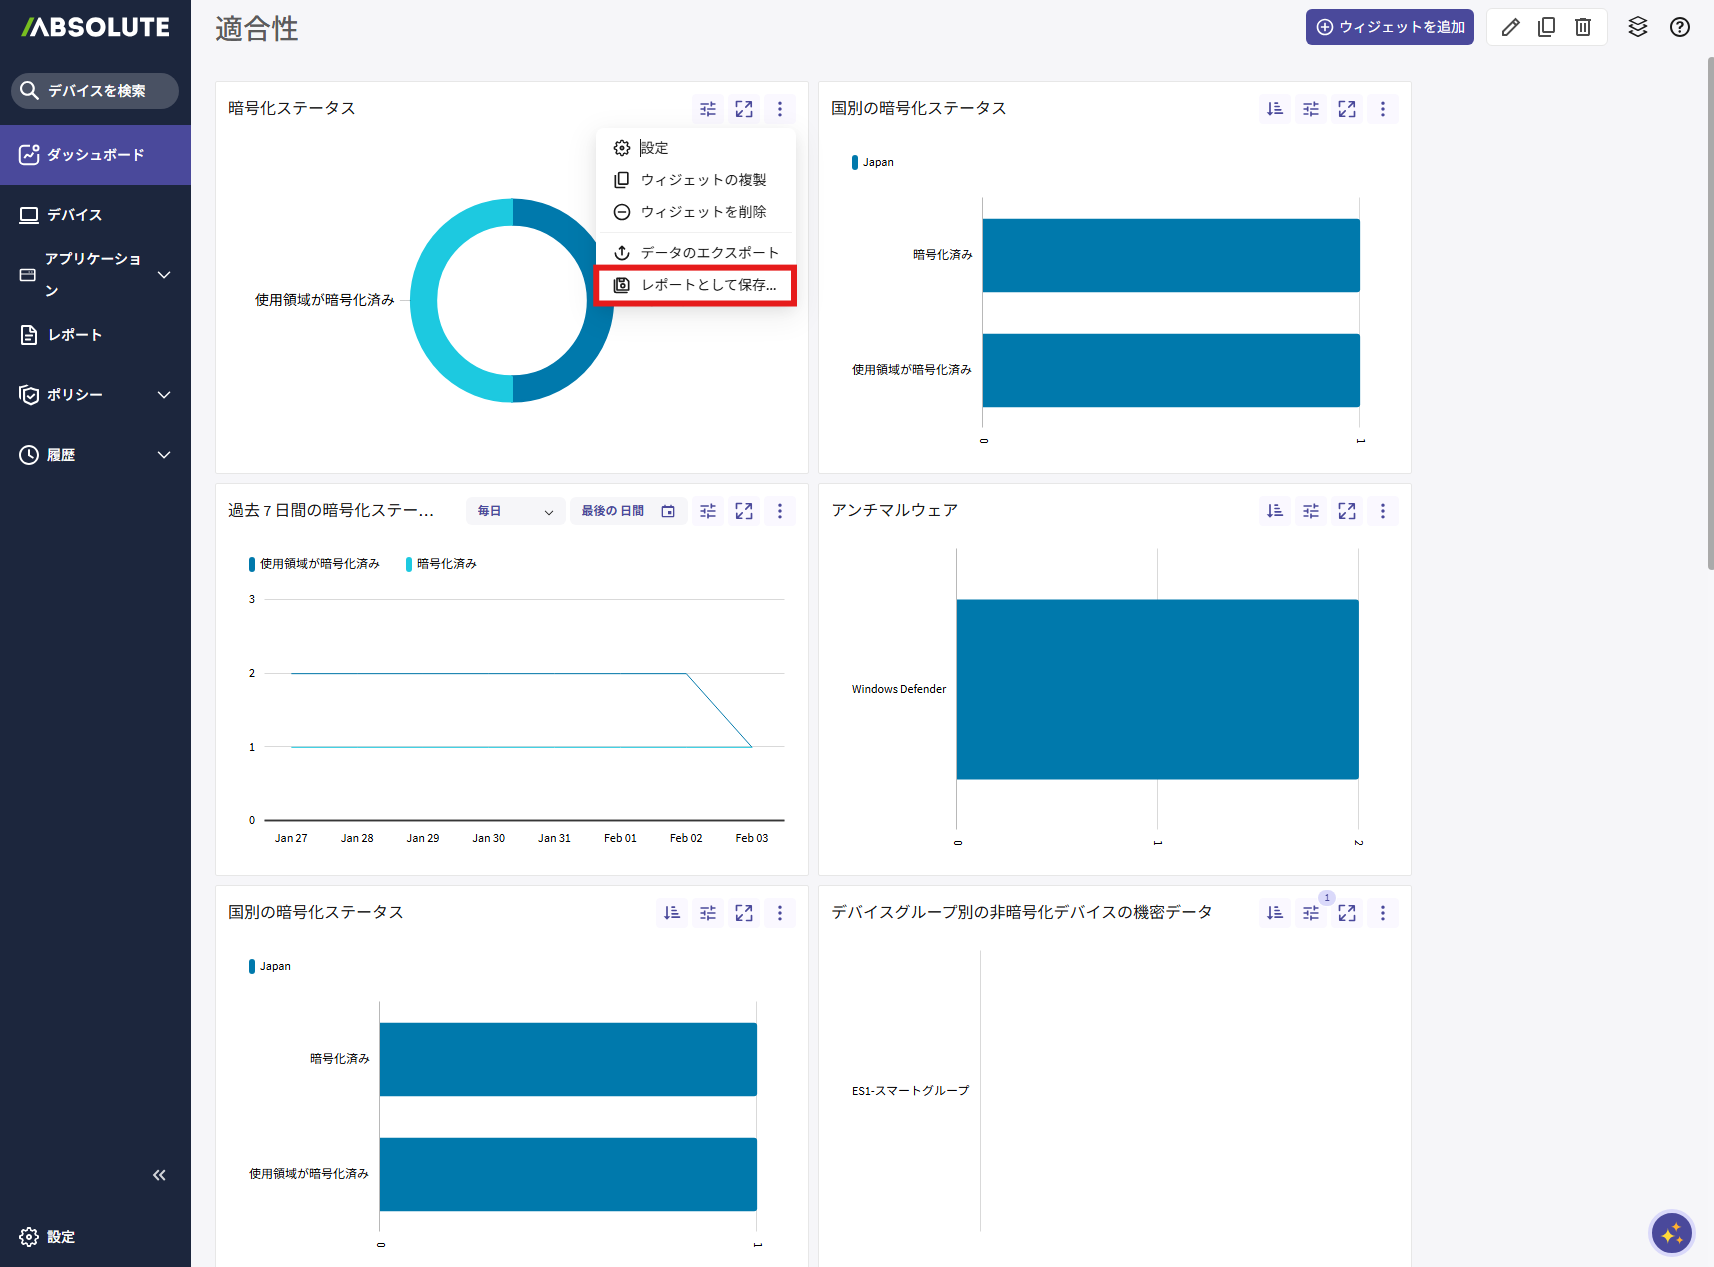Click the edit dashboard pencil icon
This screenshot has width=1714, height=1267.
[1510, 27]
